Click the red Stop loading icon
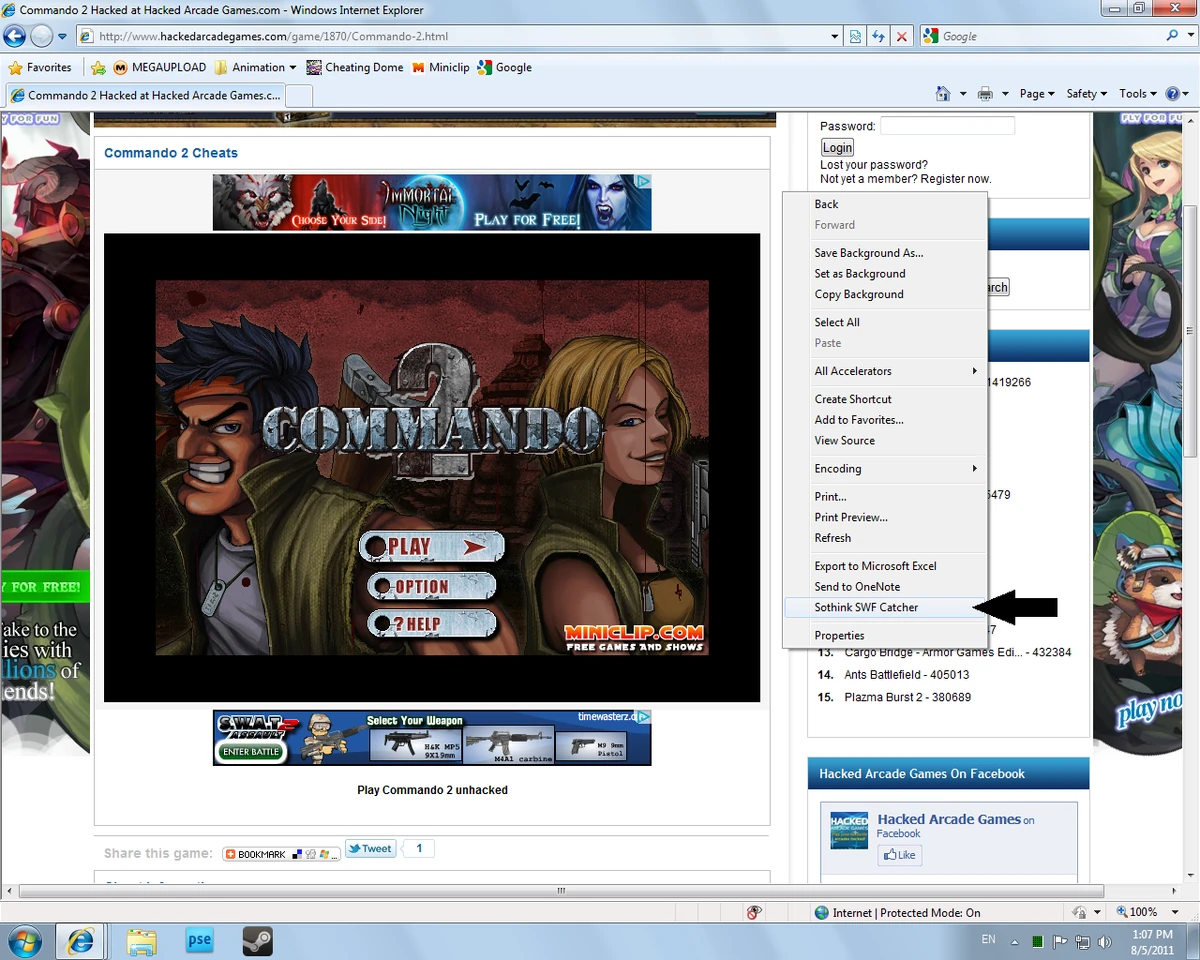 click(902, 36)
